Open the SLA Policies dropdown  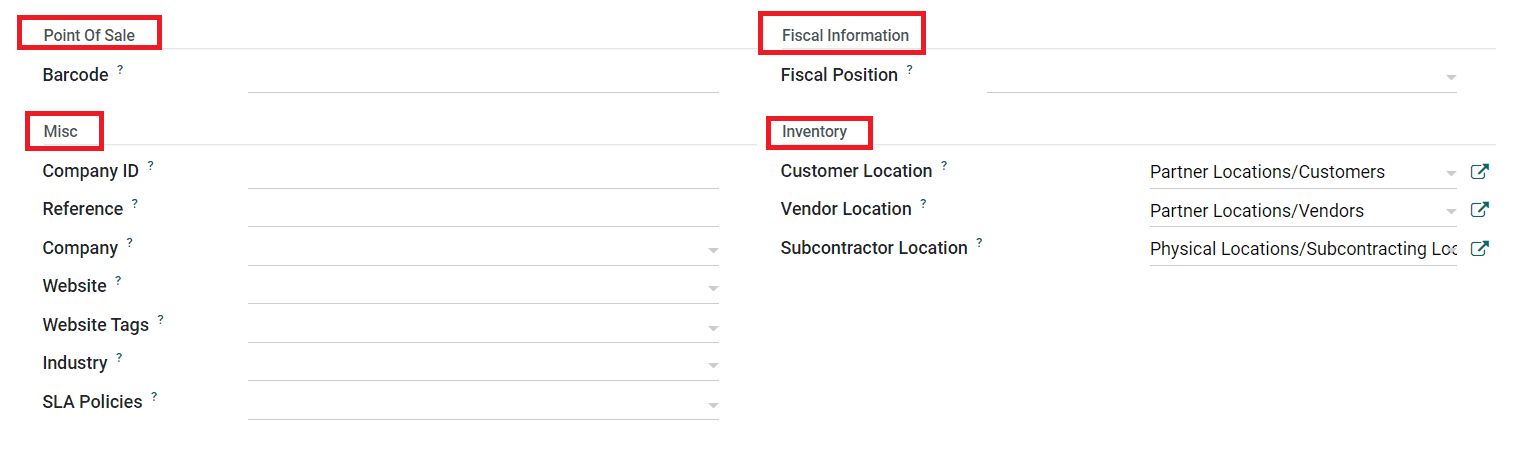tap(713, 405)
